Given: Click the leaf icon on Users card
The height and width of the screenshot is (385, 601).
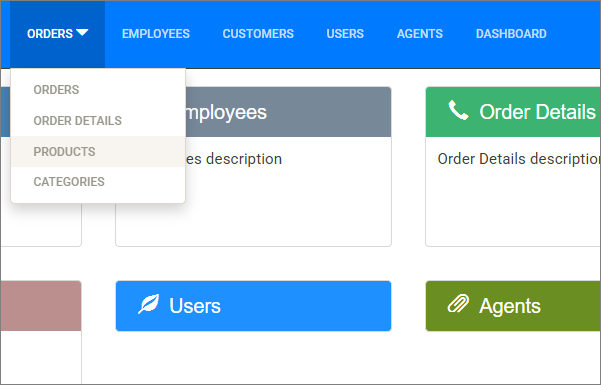Looking at the screenshot, I should (149, 304).
